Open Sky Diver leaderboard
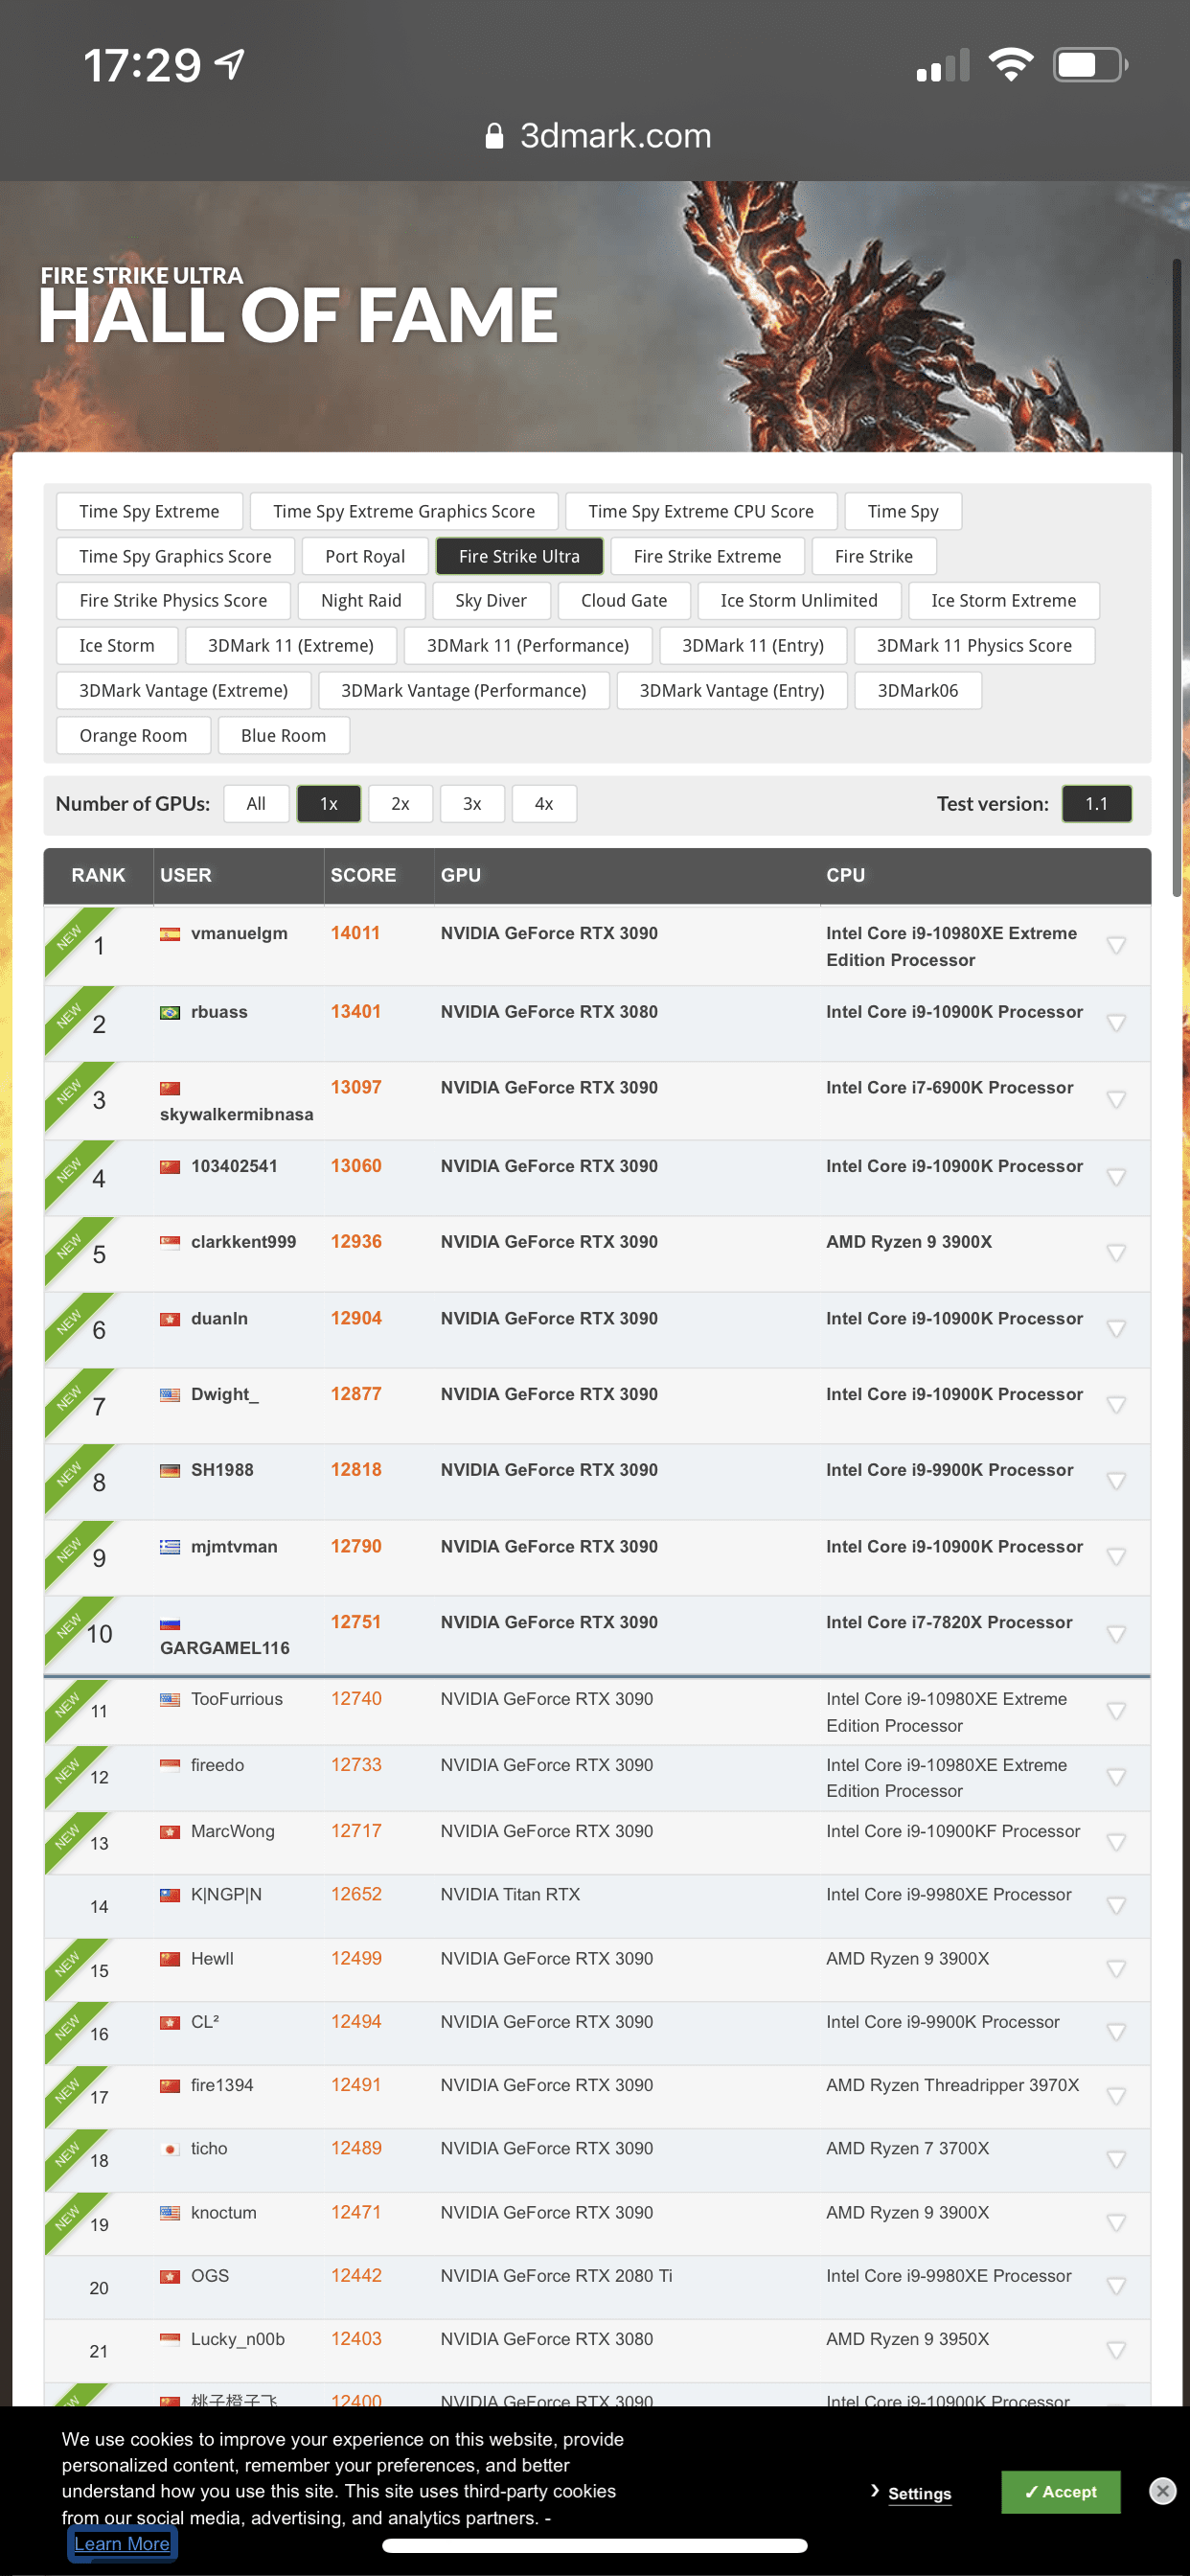The width and height of the screenshot is (1190, 2576). [491, 600]
